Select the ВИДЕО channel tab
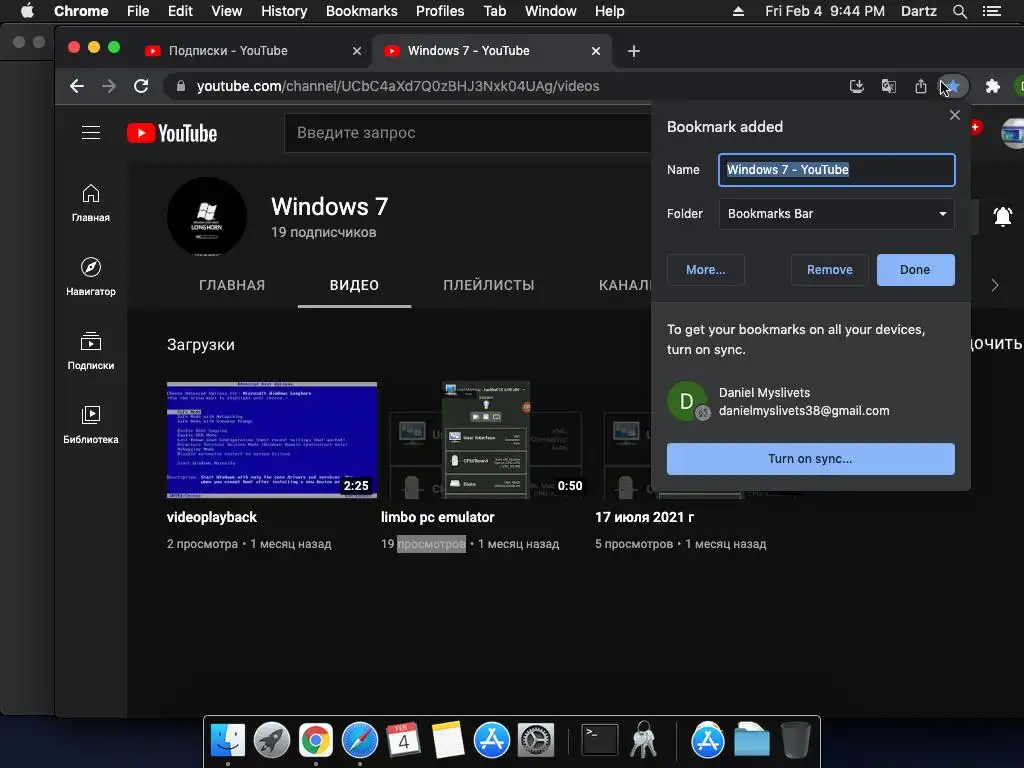This screenshot has width=1024, height=768. pos(354,285)
